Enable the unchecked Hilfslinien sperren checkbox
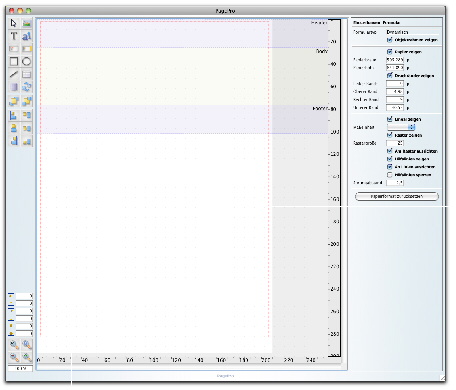Image resolution: width=456 pixels, height=390 pixels. point(389,175)
